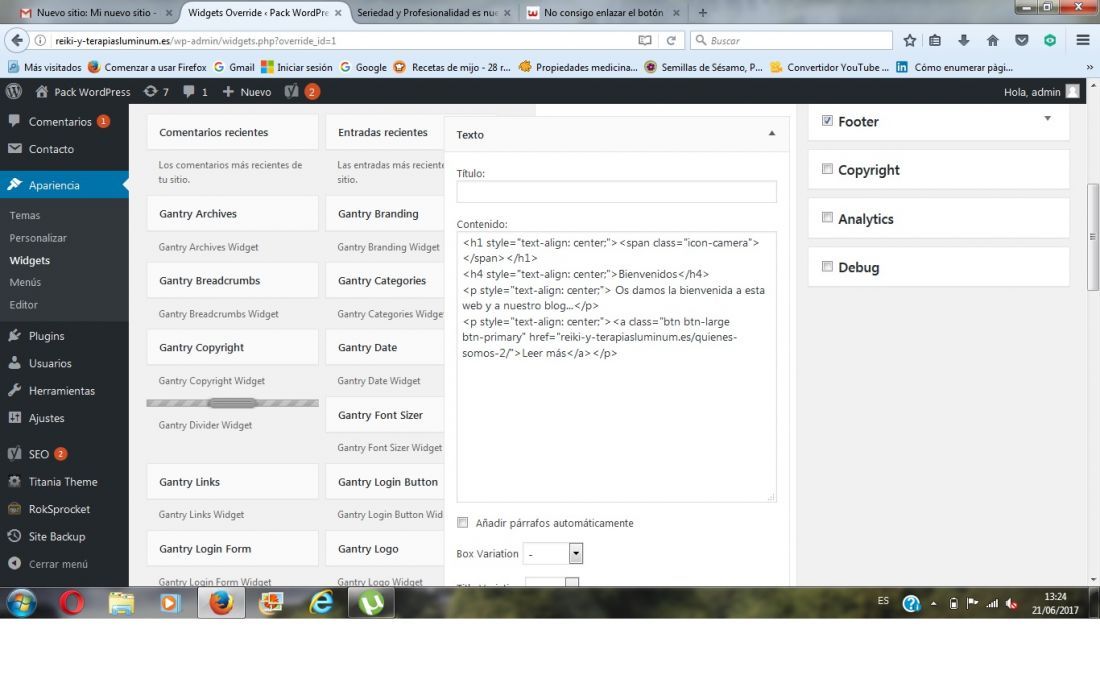This screenshot has width=1100, height=679.
Task: Open Titania Theme in the admin sidebar
Action: (x=64, y=482)
